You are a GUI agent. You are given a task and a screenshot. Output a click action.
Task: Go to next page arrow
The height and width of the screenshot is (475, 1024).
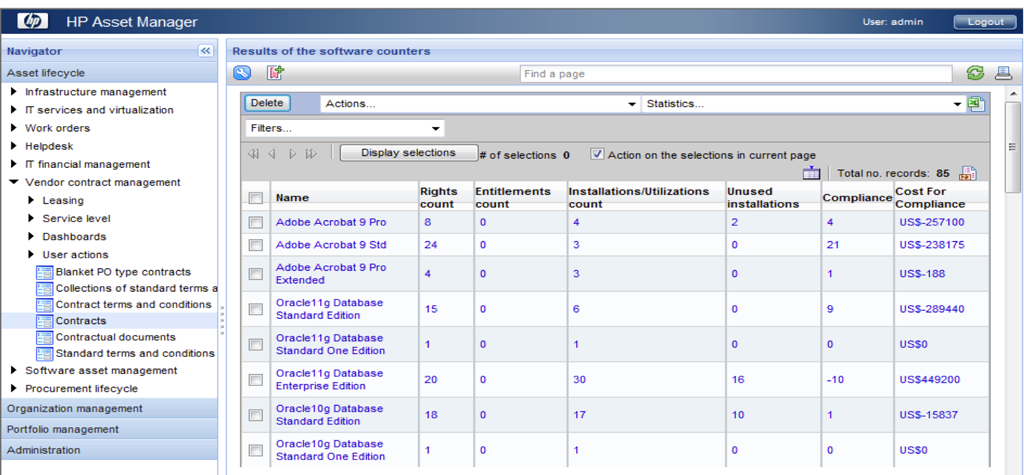tap(293, 154)
